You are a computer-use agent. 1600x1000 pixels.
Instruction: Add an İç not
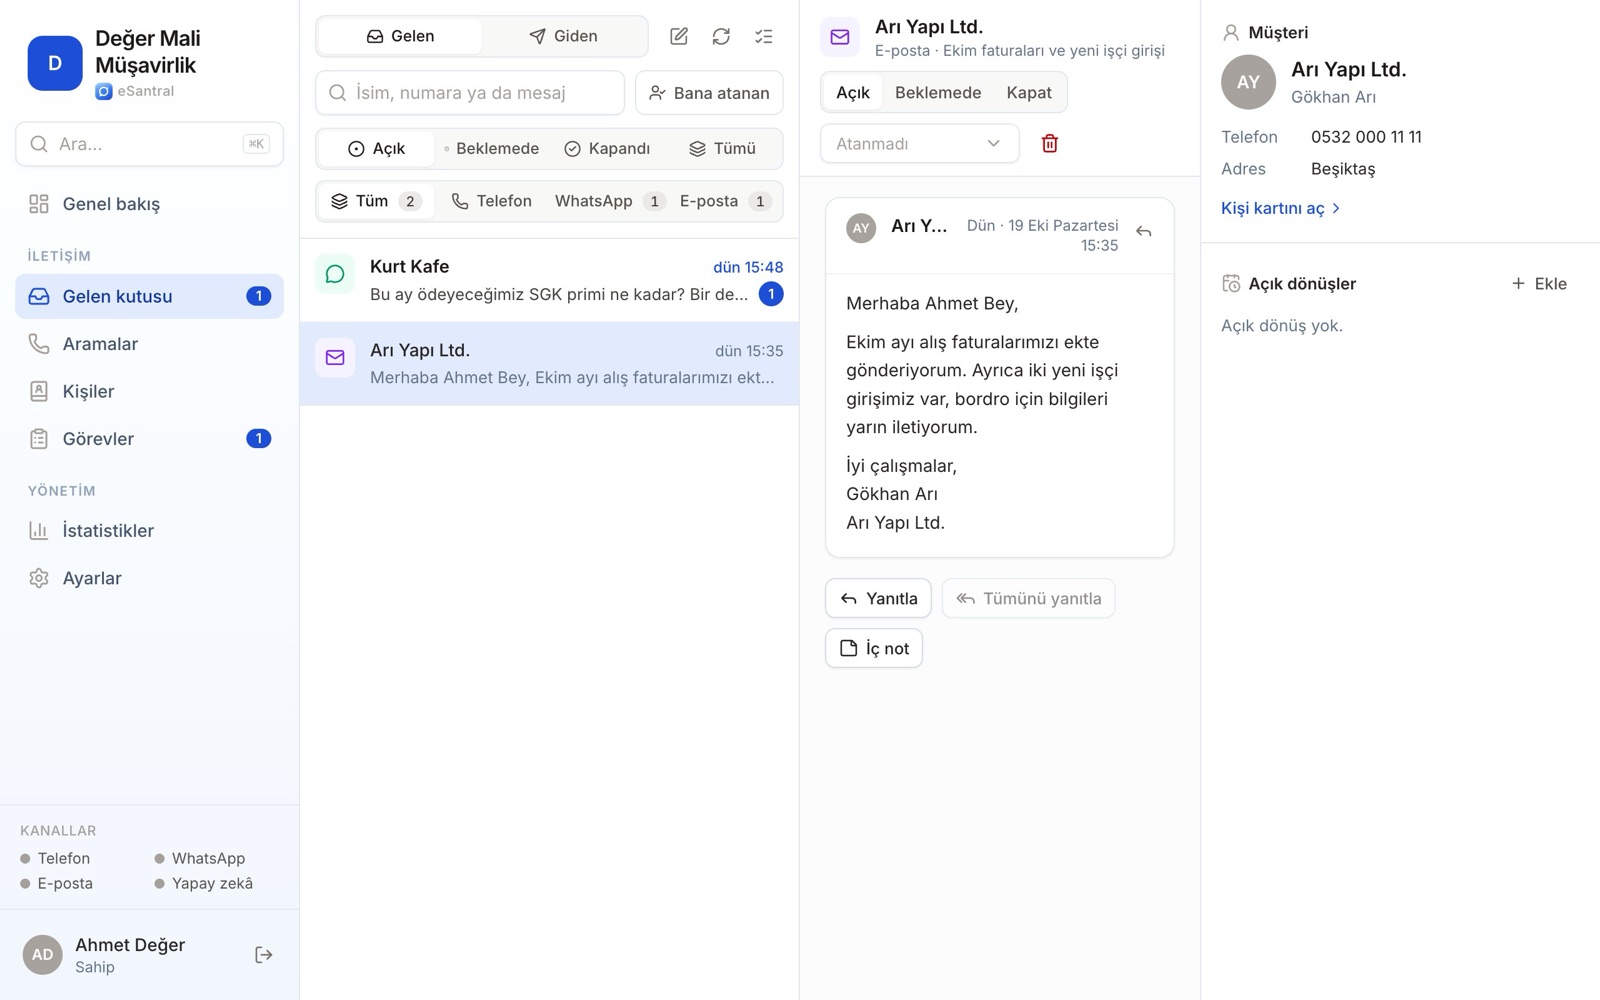pos(874,648)
